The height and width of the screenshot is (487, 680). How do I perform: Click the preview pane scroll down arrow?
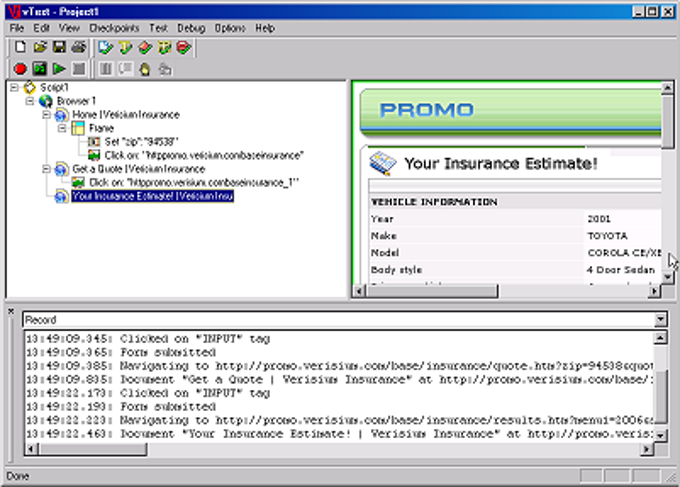tap(667, 277)
